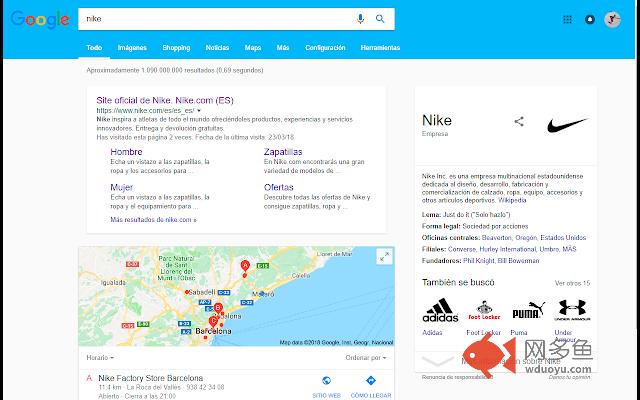This screenshot has width=640, height=400.
Task: Select the Todo tab
Action: point(94,48)
